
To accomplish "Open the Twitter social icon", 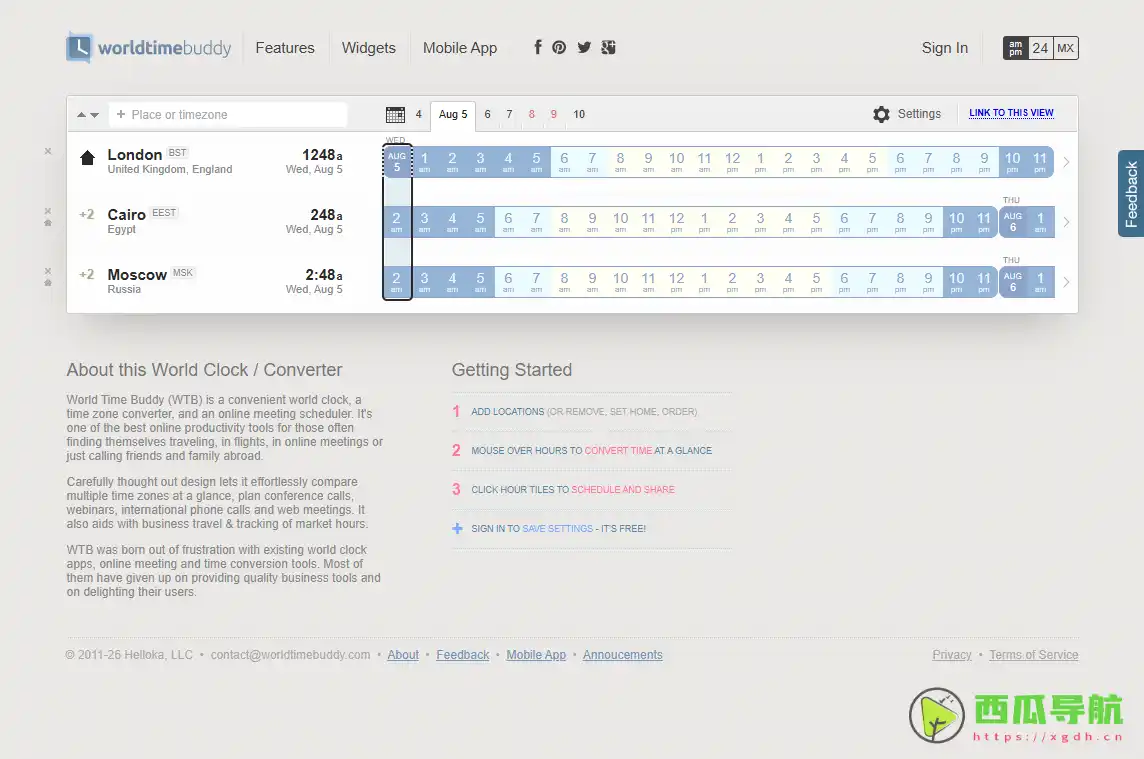I will click(x=584, y=47).
